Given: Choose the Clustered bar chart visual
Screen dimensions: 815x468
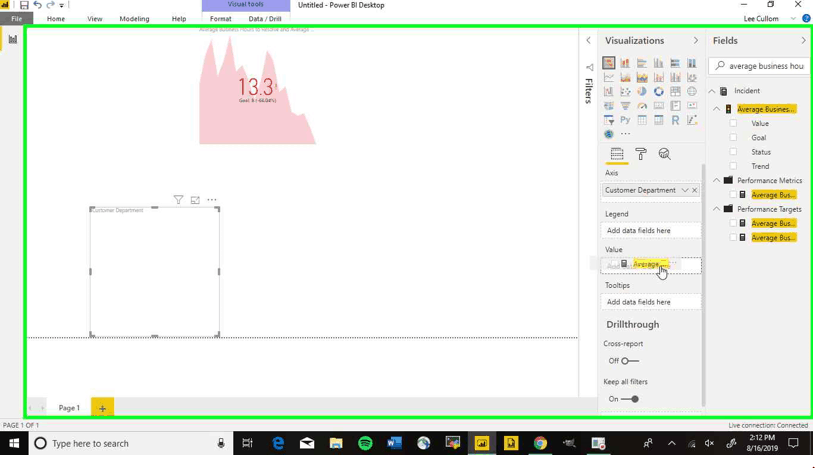Looking at the screenshot, I should coord(642,63).
